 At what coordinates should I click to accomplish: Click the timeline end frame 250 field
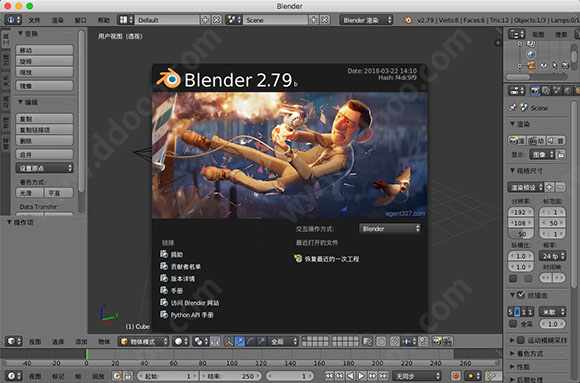[x=230, y=376]
